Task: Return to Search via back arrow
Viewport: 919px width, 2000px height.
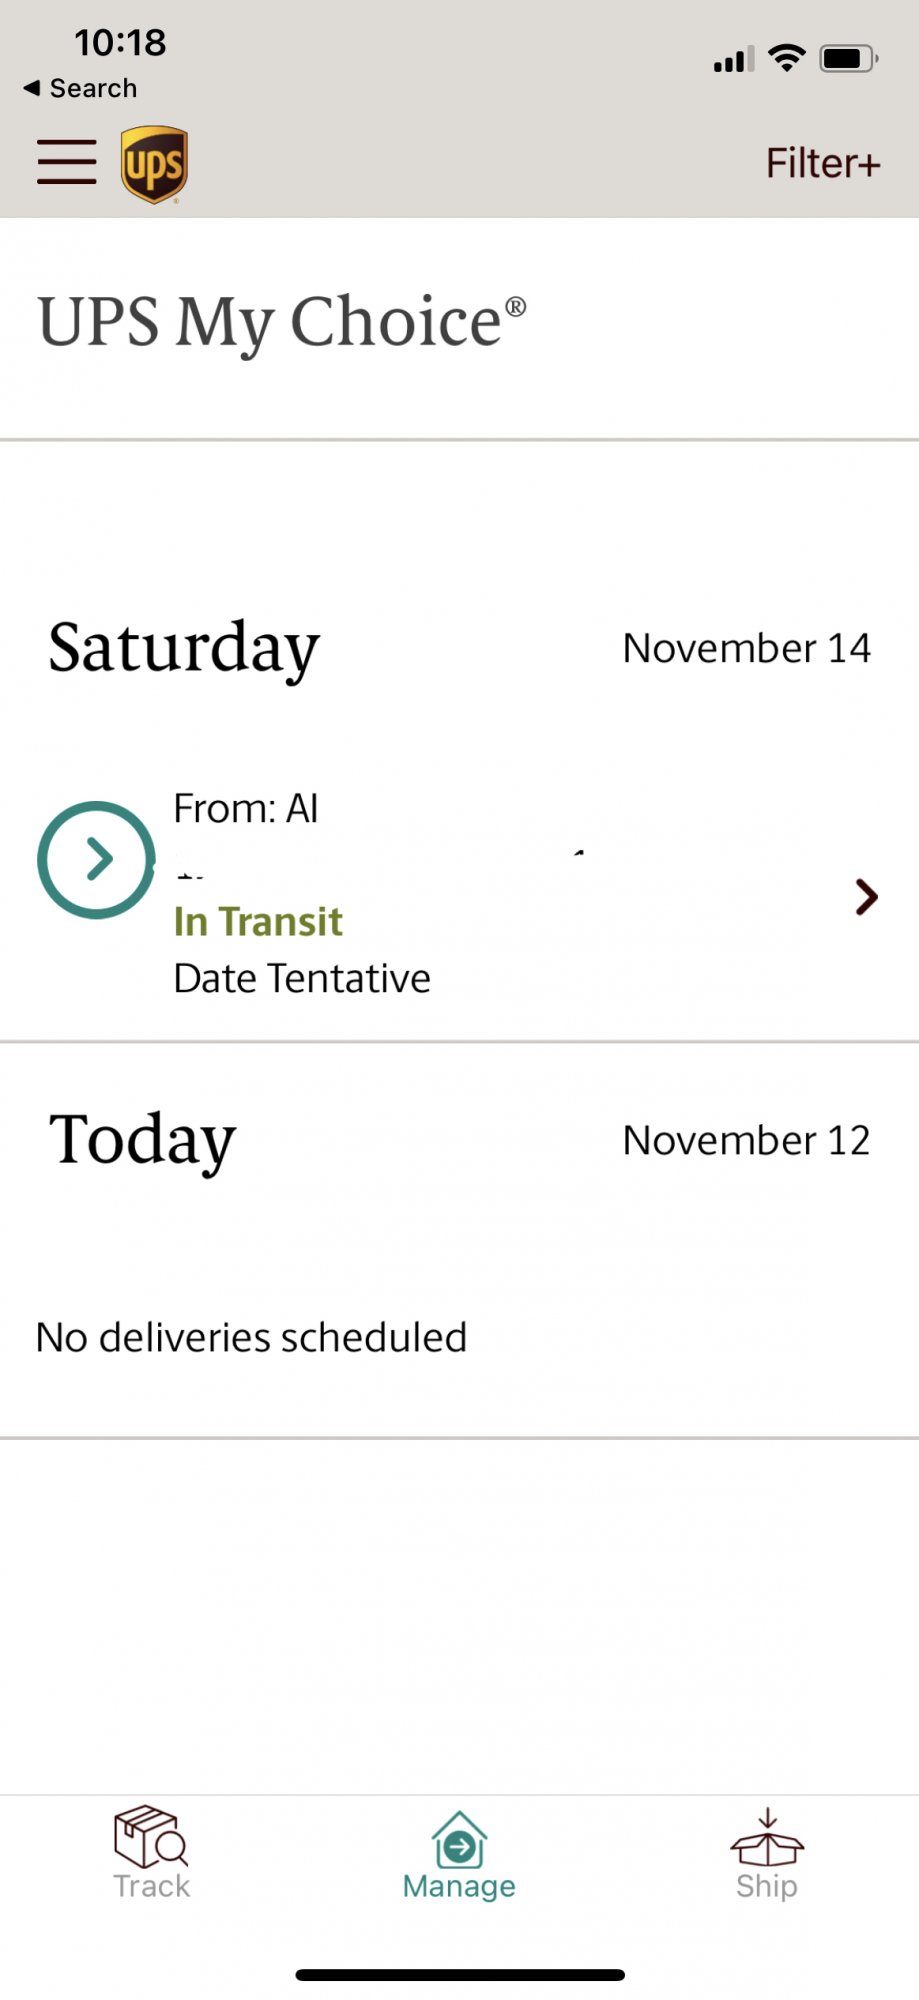Action: 80,88
